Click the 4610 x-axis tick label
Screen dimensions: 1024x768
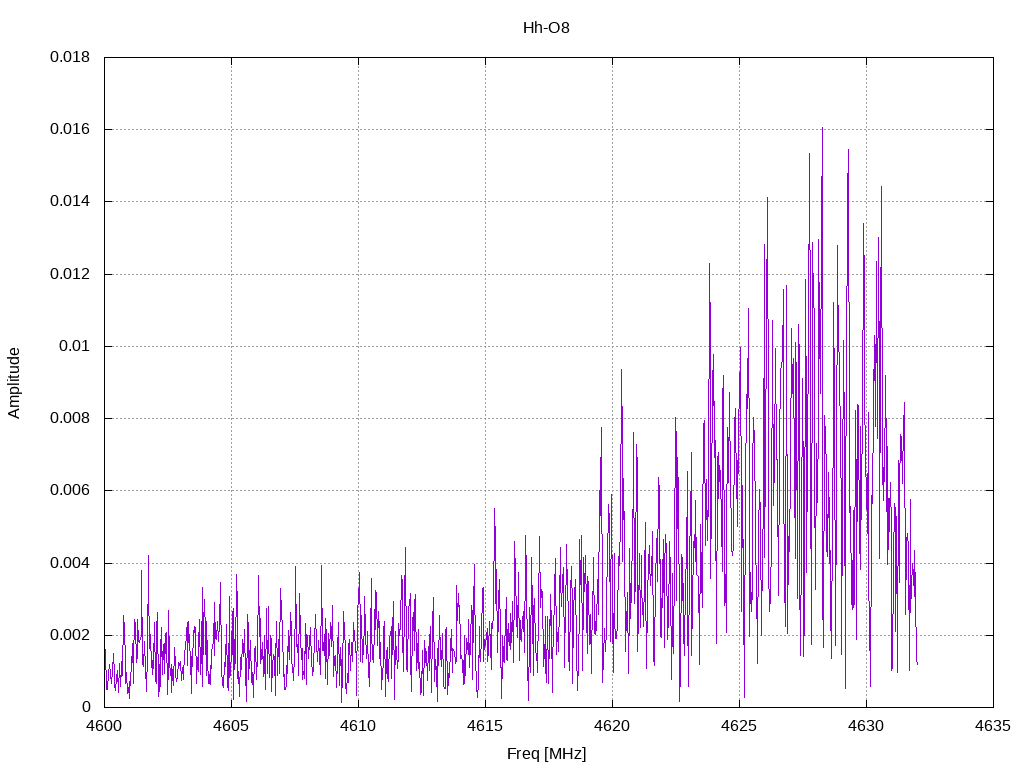359,726
